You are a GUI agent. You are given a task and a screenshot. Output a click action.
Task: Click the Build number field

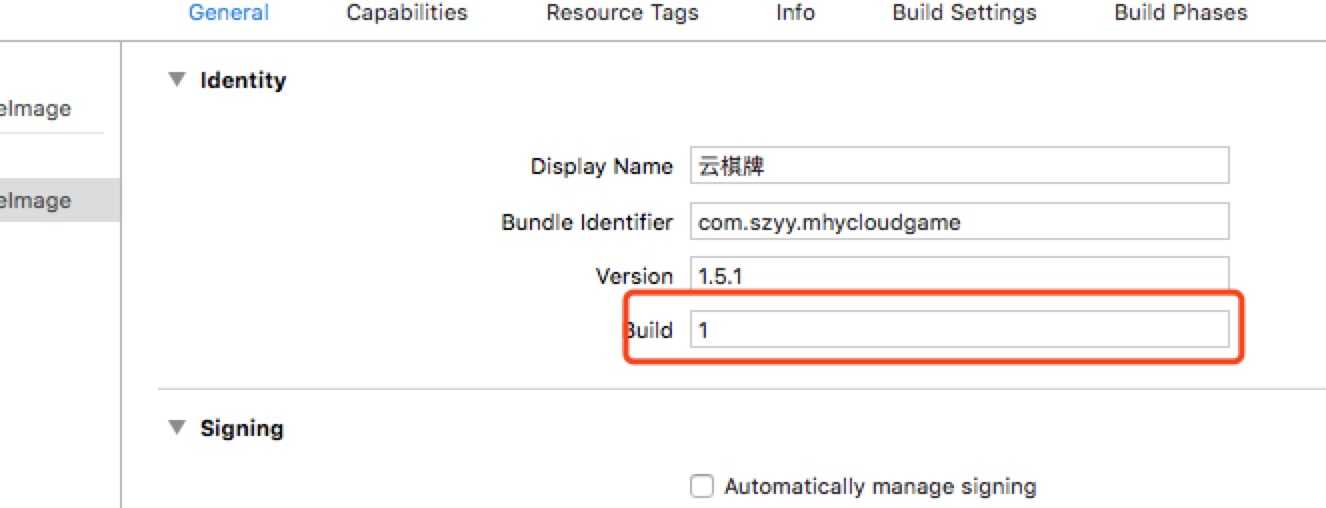(x=959, y=329)
